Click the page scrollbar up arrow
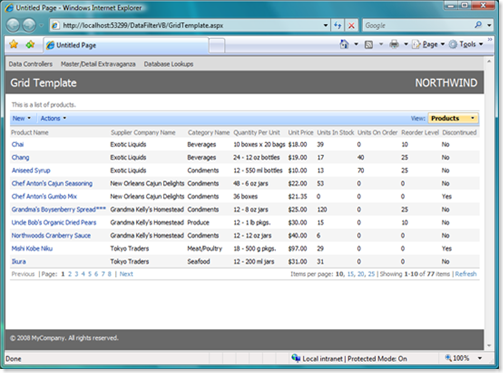The width and height of the screenshot is (503, 373). 489,61
